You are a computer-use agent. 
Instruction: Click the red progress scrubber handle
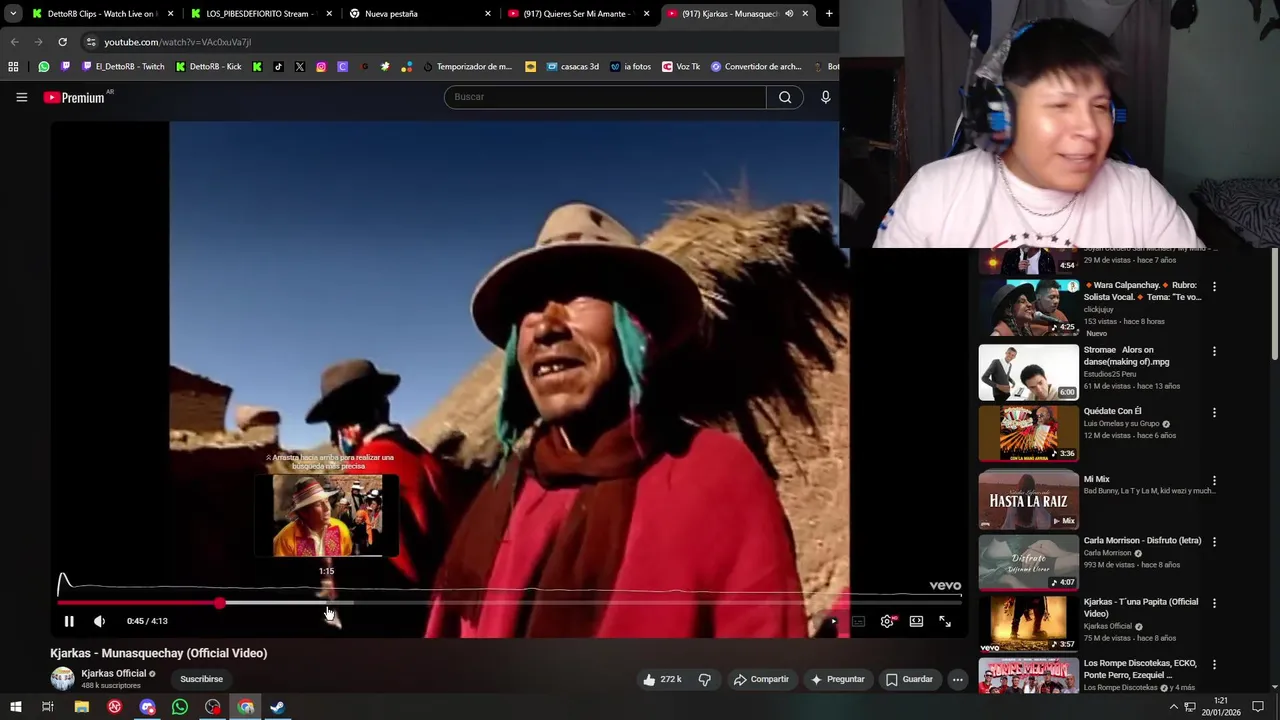point(219,603)
